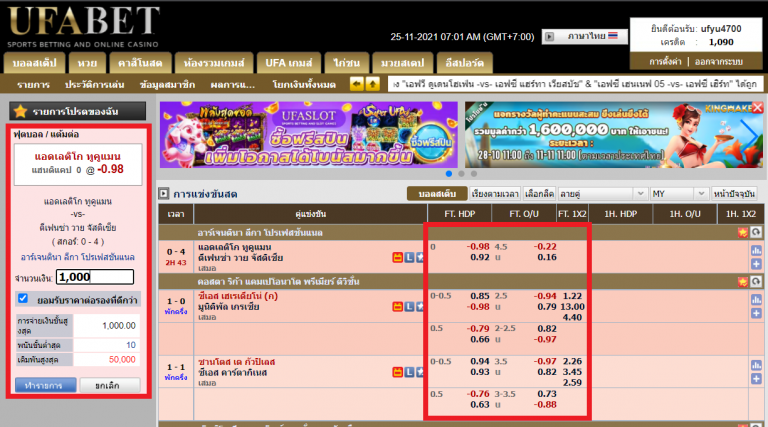Close the KINGMAKER banner with the X
Viewport: 768px width, 427px height.
tap(757, 107)
